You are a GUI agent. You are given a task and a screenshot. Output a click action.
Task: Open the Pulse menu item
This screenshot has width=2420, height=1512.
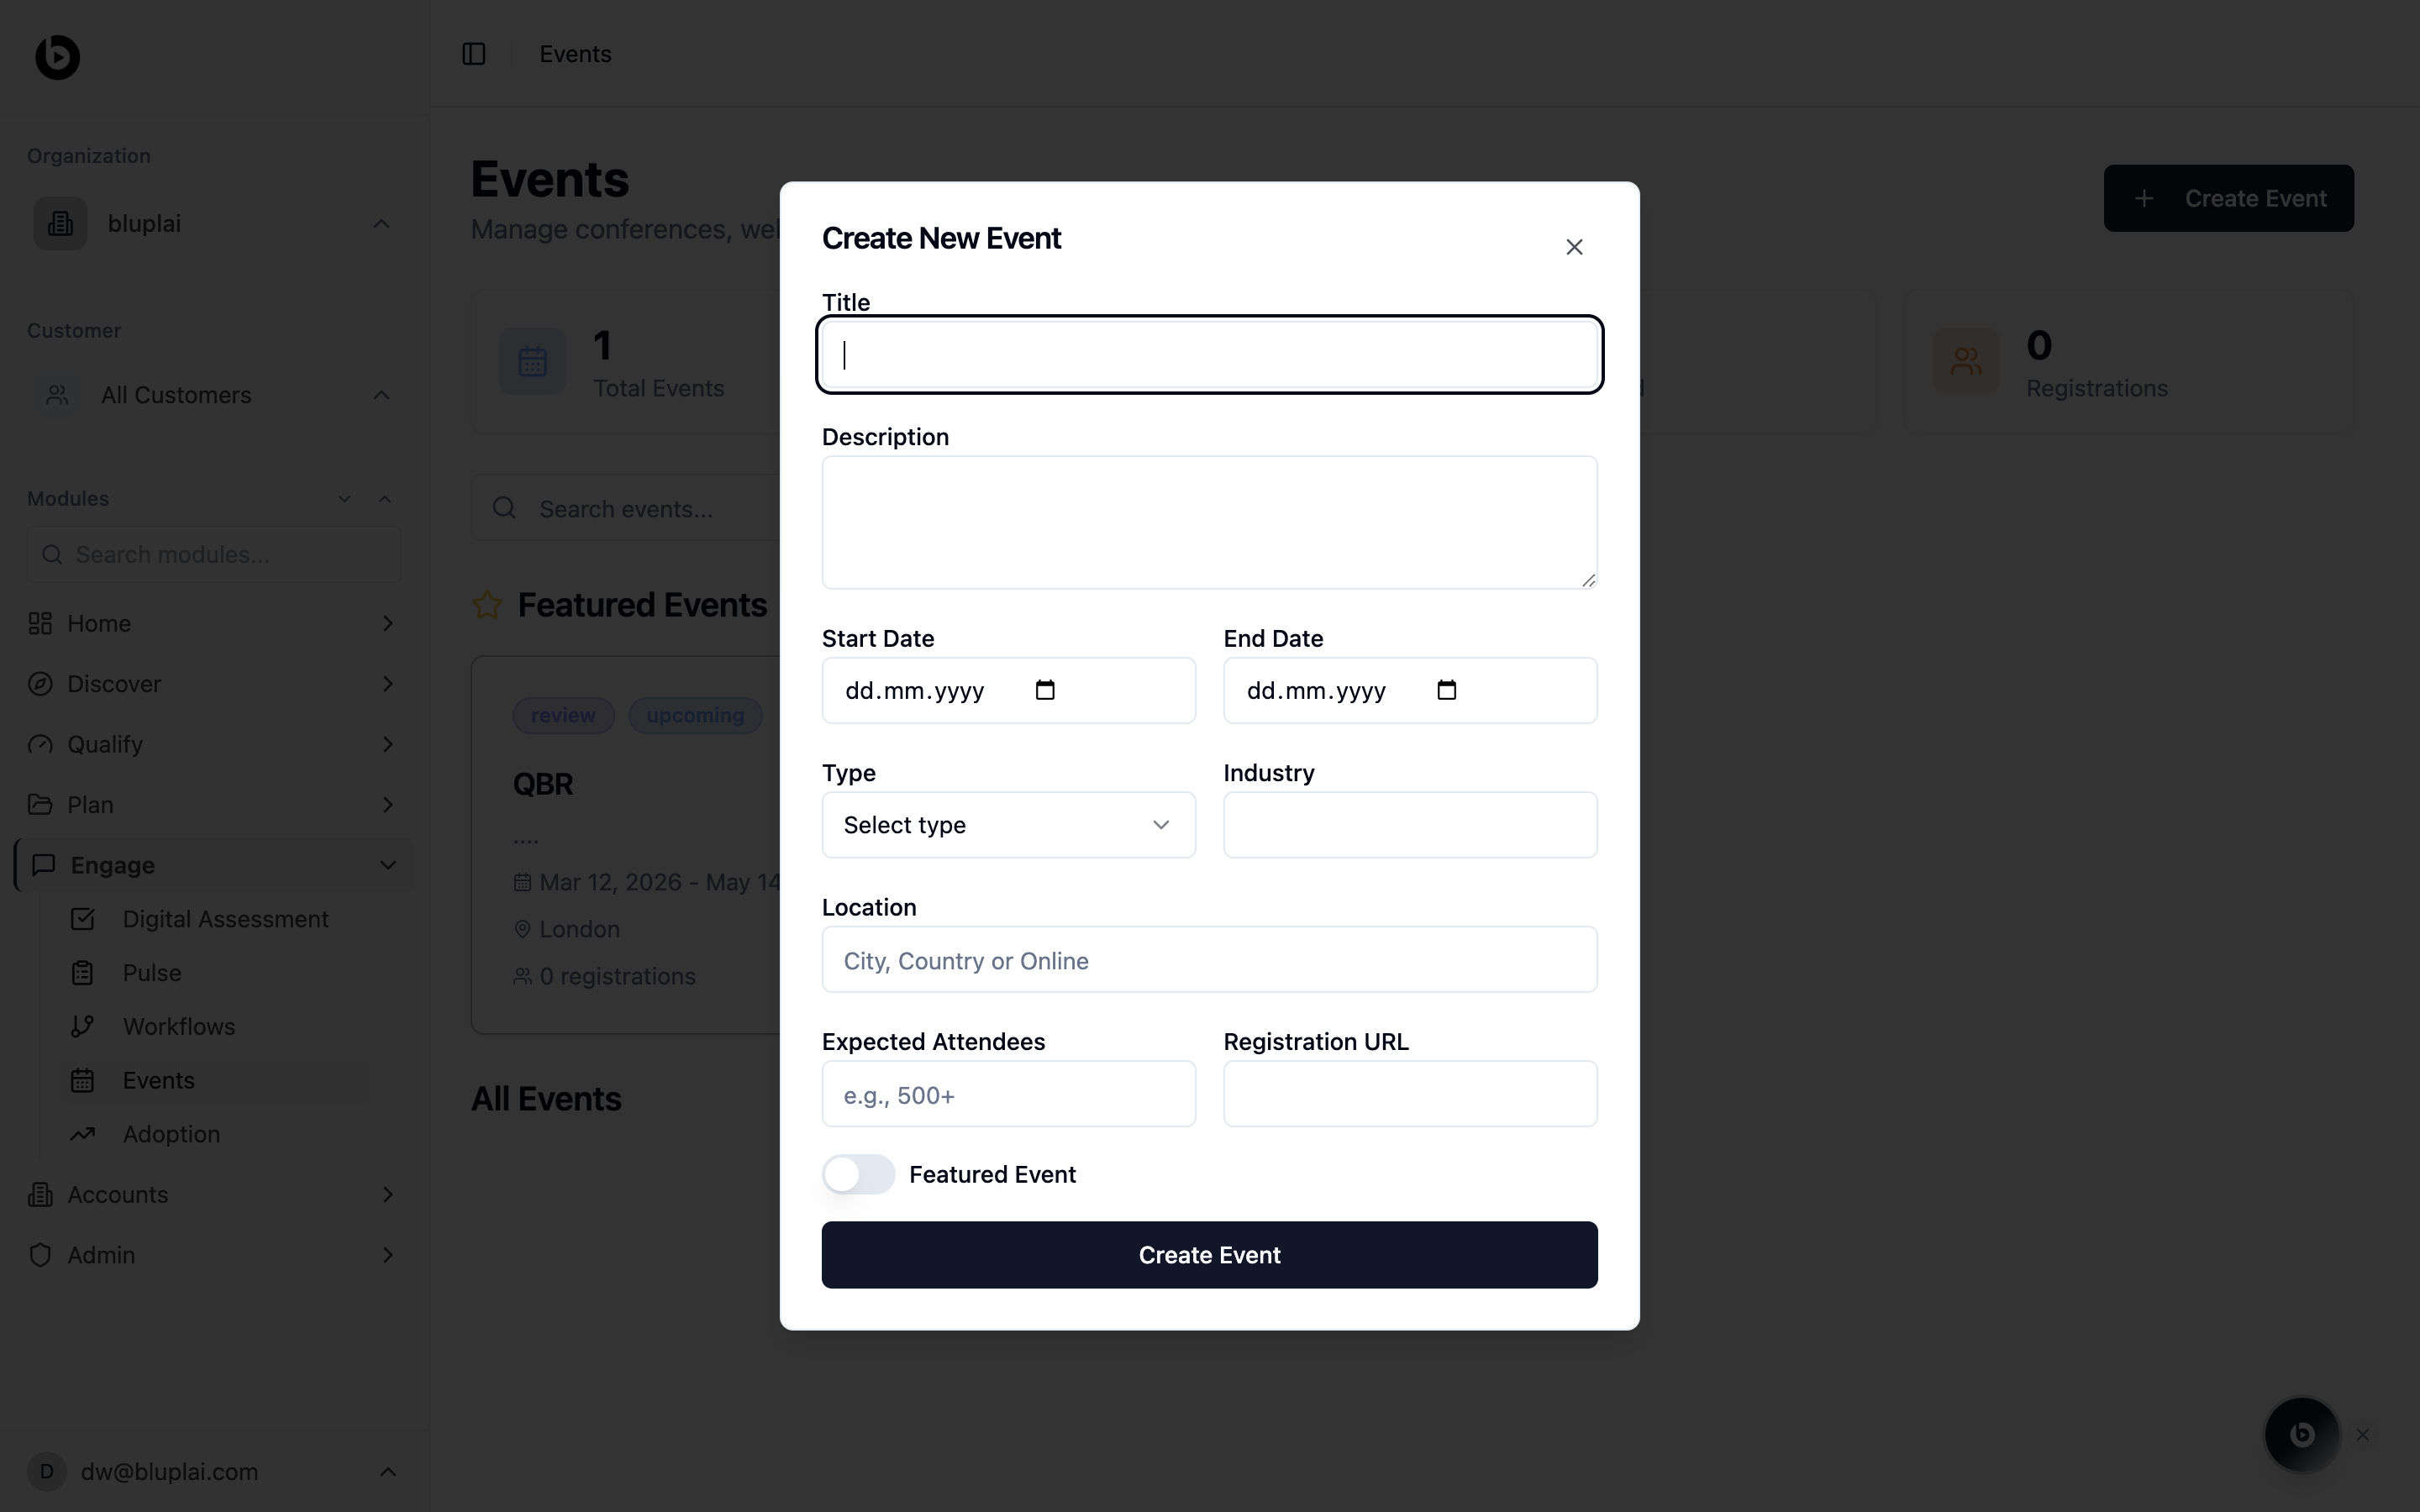[152, 973]
